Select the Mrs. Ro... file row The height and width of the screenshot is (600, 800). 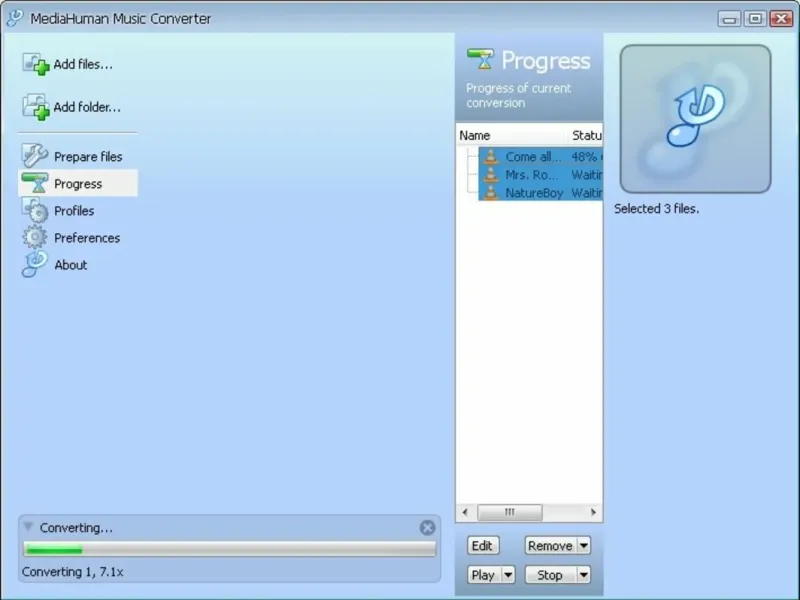540,174
